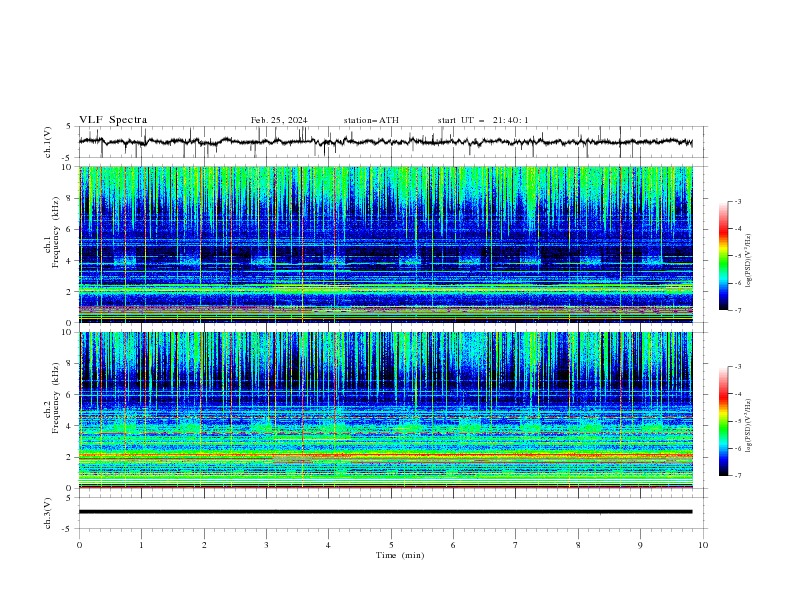Click the "-3" tick on ch.1 color bar

tap(737, 201)
